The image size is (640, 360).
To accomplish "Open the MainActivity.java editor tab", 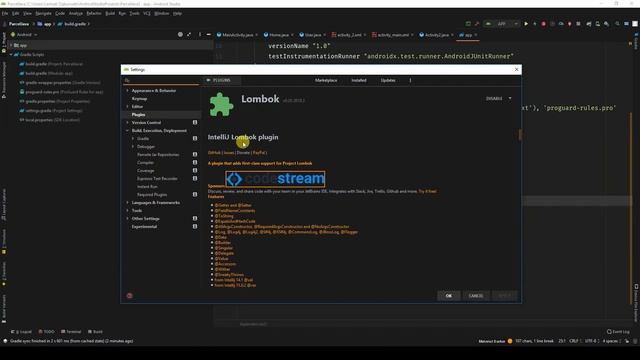I will [x=237, y=35].
